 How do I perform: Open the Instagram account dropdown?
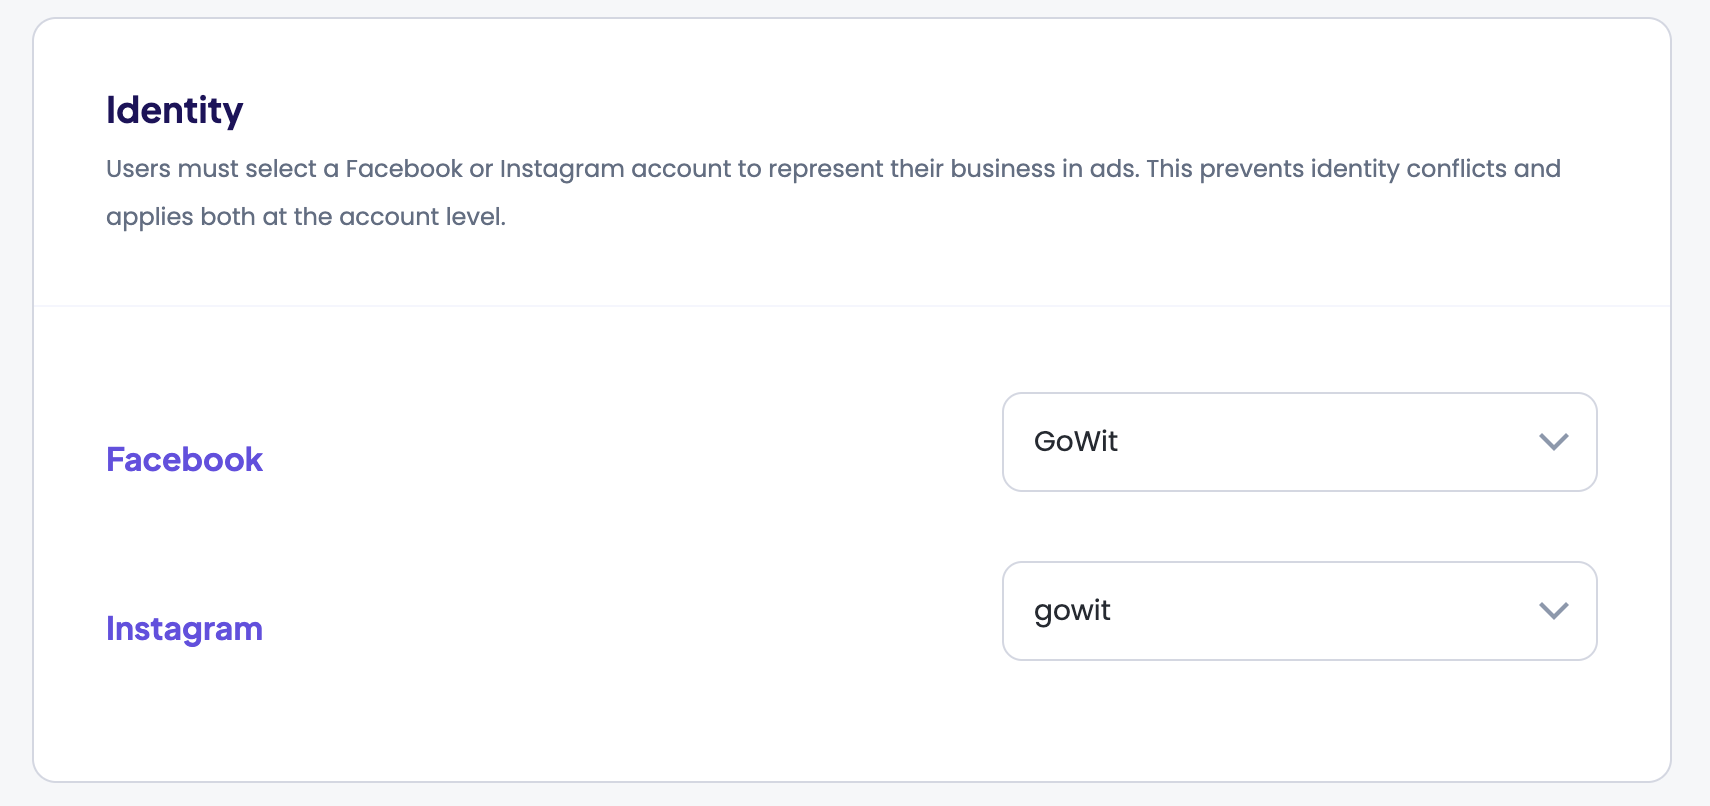(x=1298, y=611)
